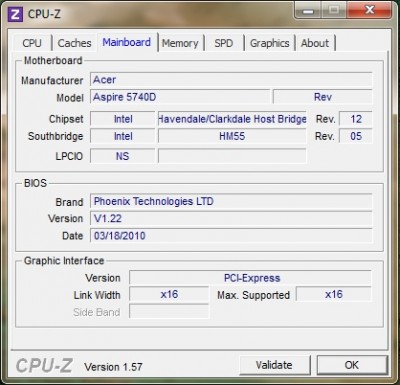Click the LPCIO label

(x=69, y=156)
